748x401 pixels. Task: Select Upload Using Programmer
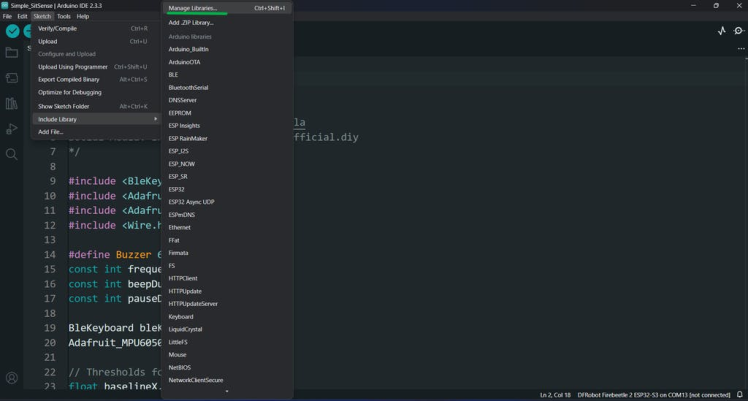click(95, 67)
